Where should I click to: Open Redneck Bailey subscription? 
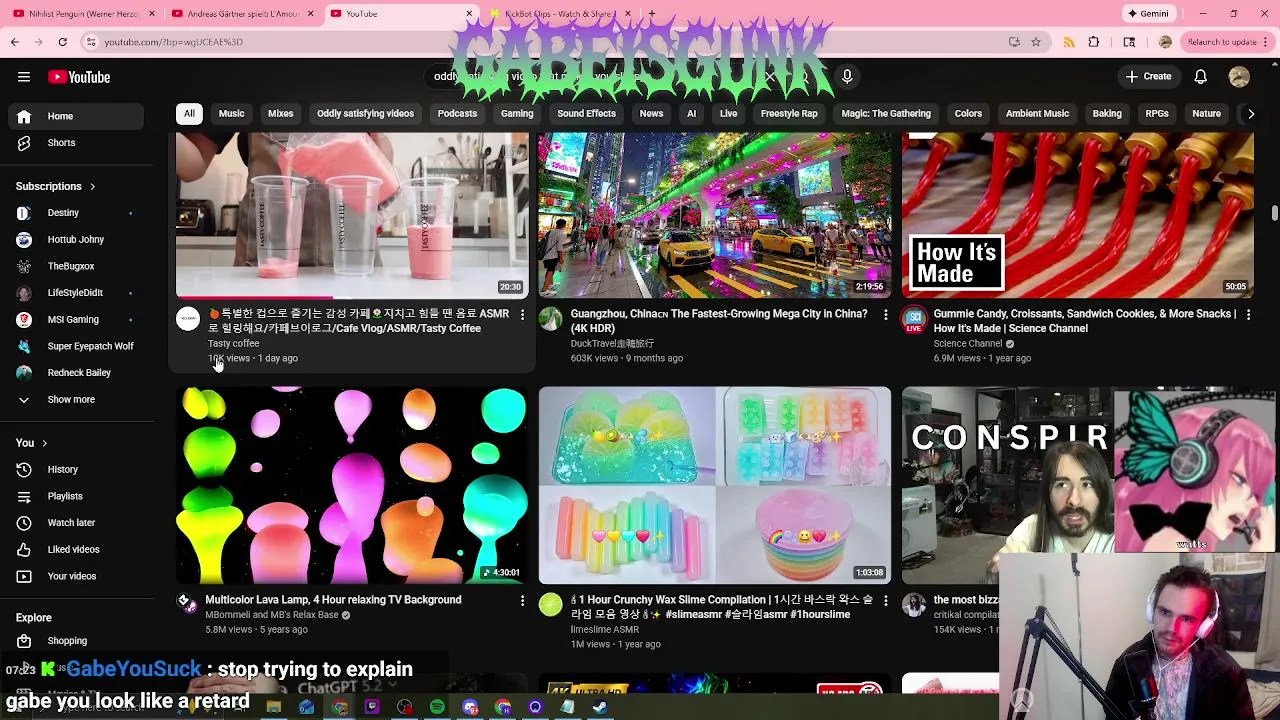click(x=76, y=373)
